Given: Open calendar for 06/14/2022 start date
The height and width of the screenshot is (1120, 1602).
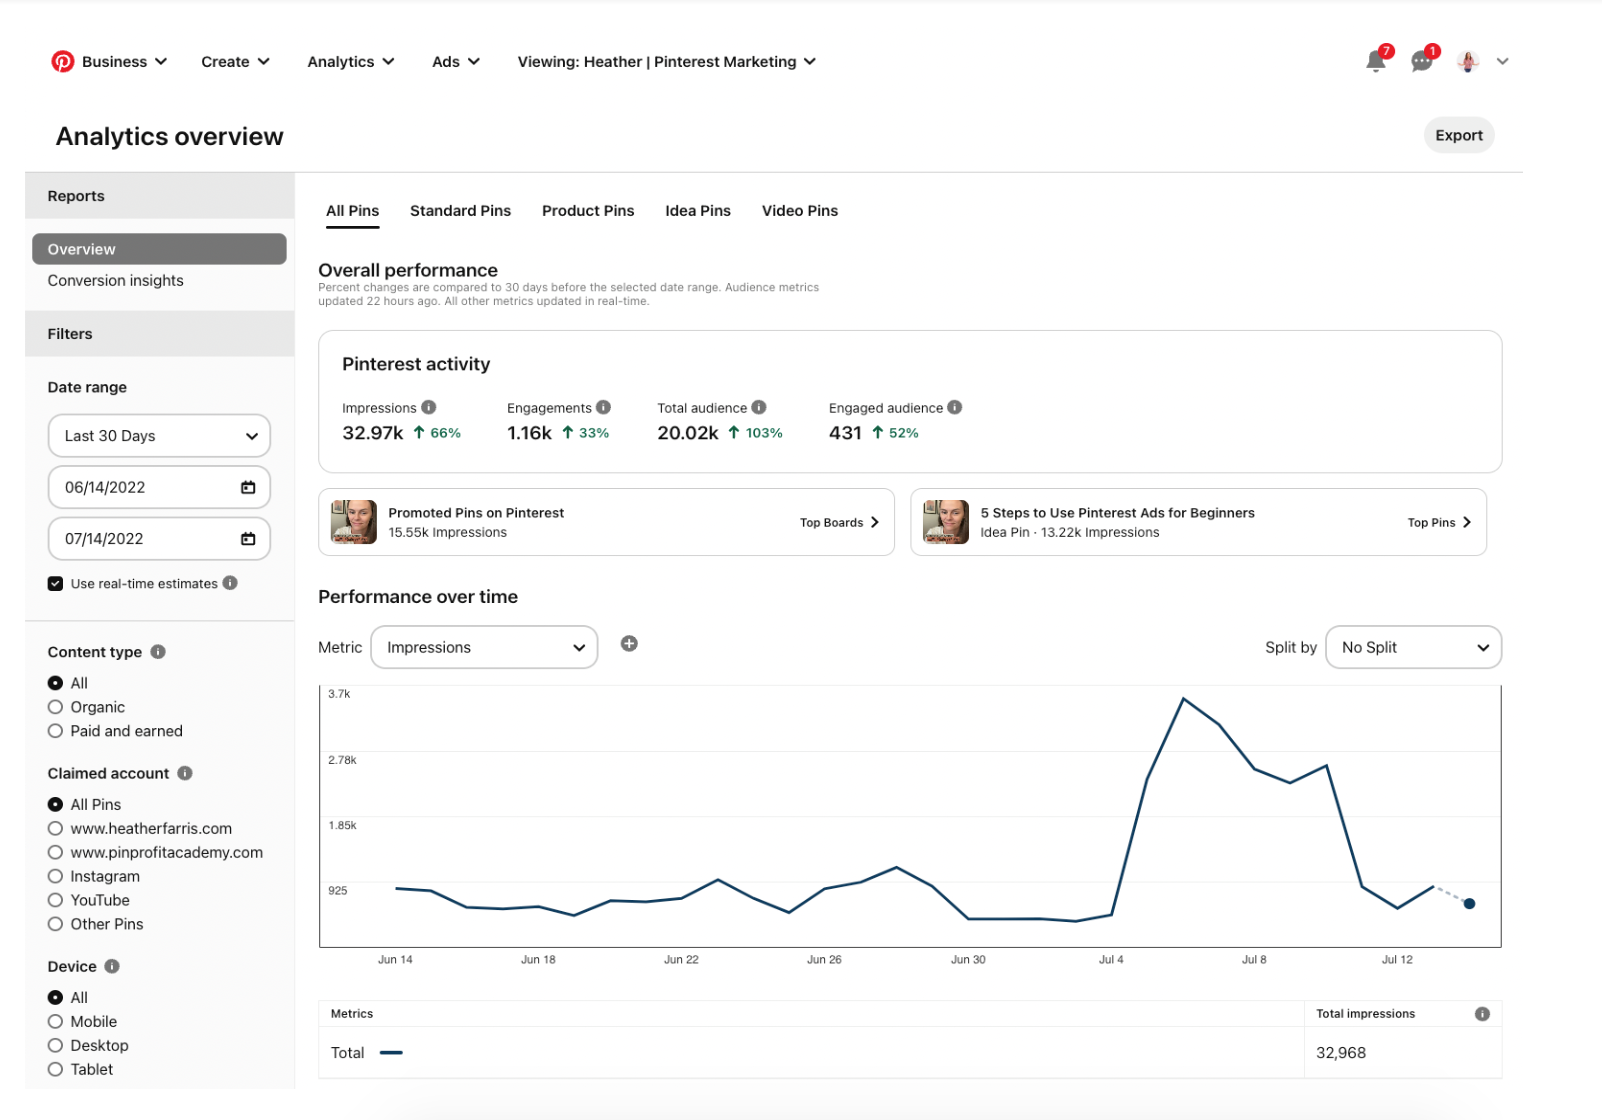Looking at the screenshot, I should click(x=248, y=487).
